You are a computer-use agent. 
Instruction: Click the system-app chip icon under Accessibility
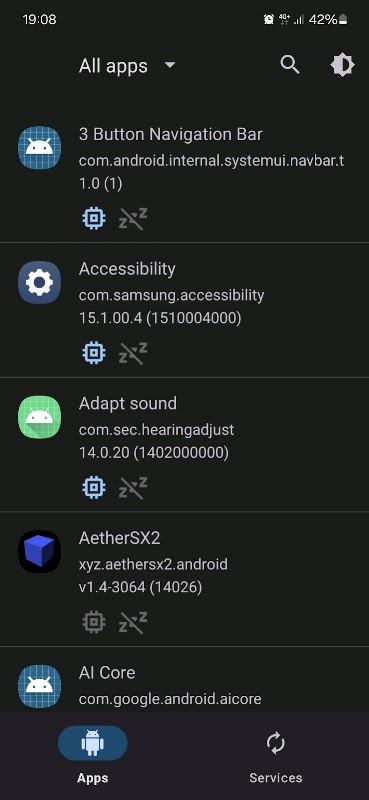[94, 353]
